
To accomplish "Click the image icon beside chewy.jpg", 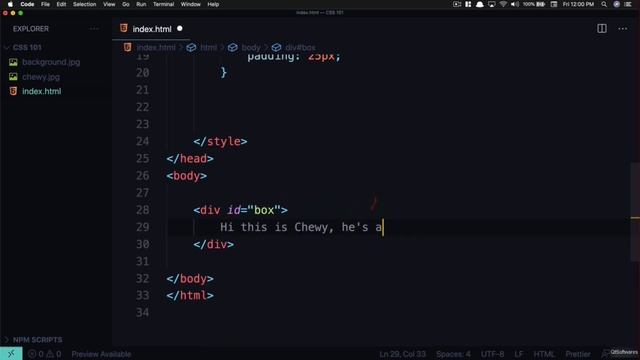I will coord(13,77).
